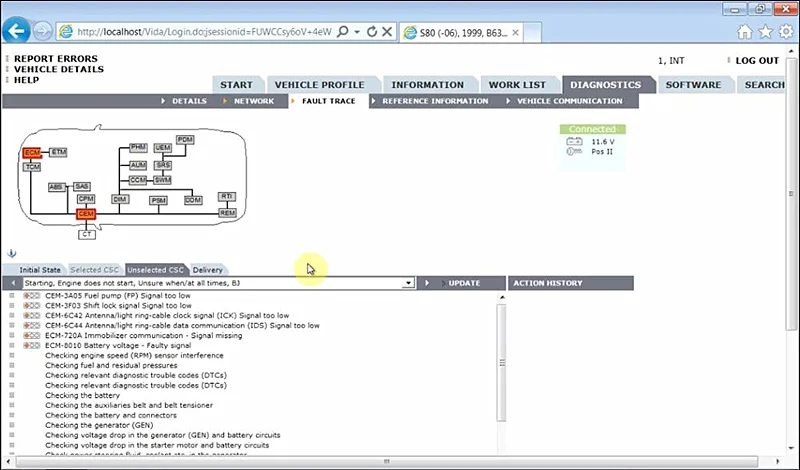Click the Refresh page icon in address bar

[372, 32]
